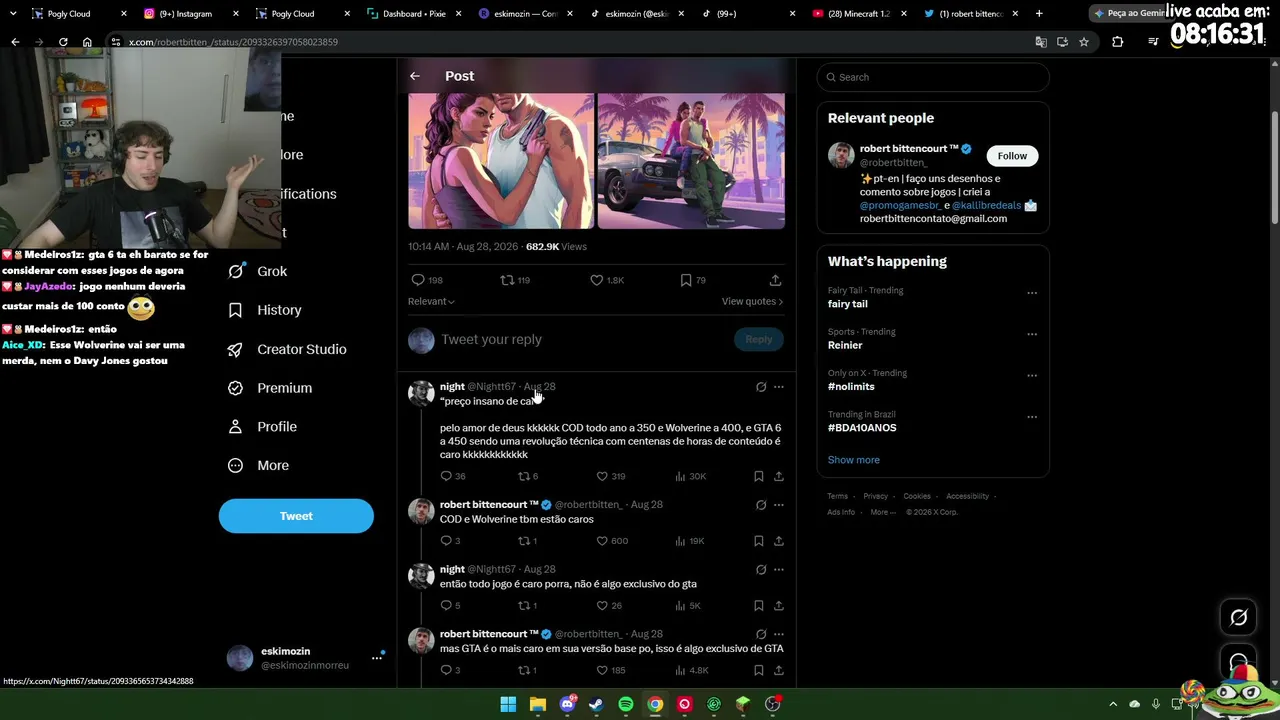Click the browser address bar
Image resolution: width=1280 pixels, height=720 pixels.
coord(570,42)
